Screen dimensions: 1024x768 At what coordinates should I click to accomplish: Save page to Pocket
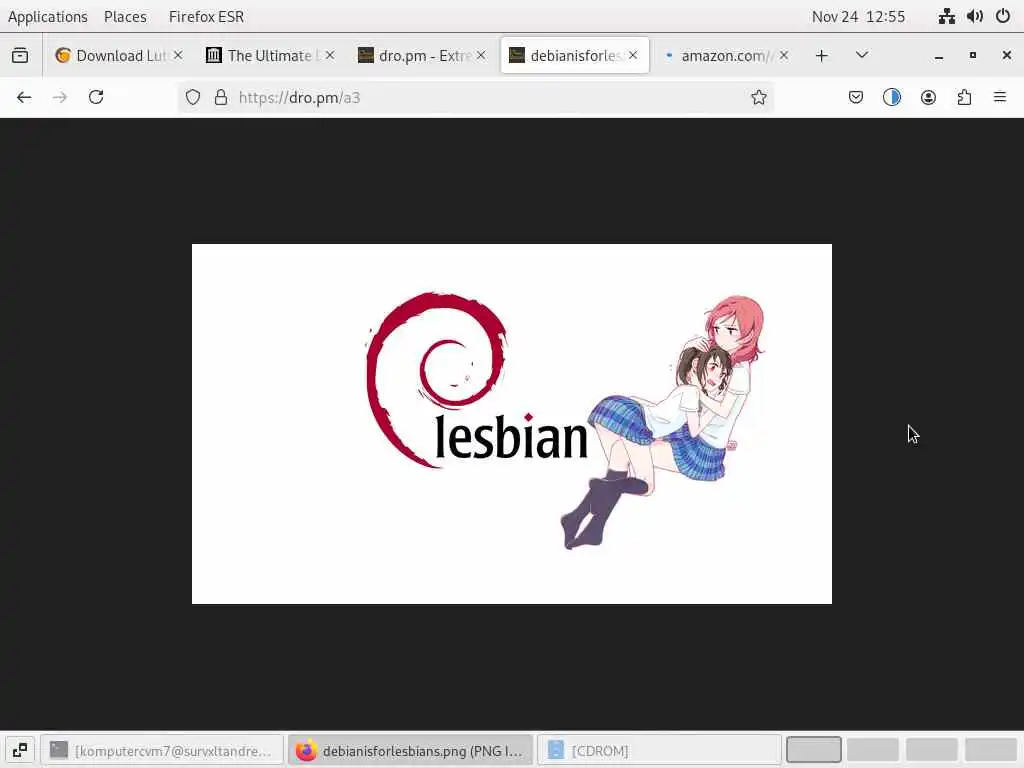[x=856, y=97]
